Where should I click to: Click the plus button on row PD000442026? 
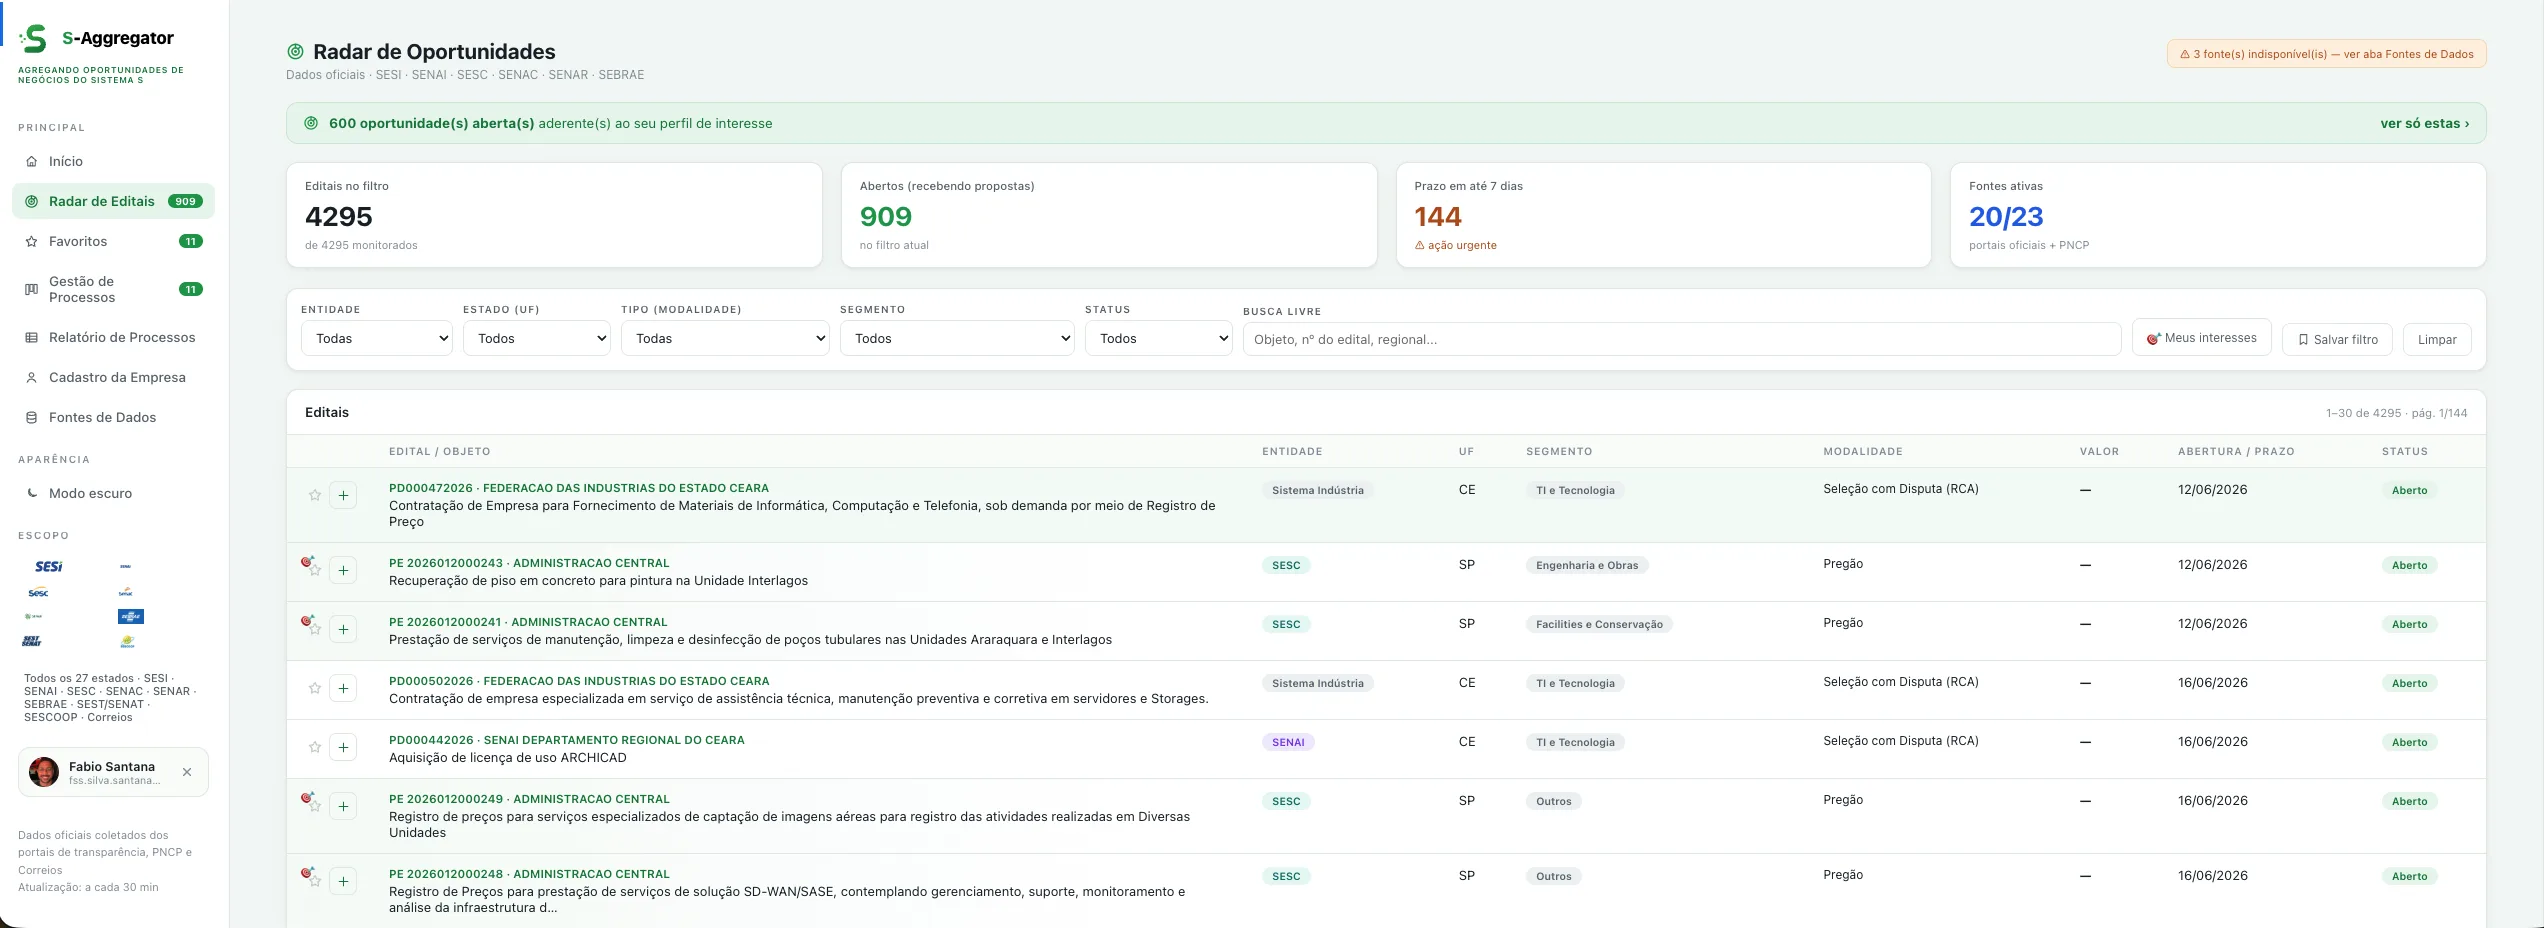coord(343,747)
